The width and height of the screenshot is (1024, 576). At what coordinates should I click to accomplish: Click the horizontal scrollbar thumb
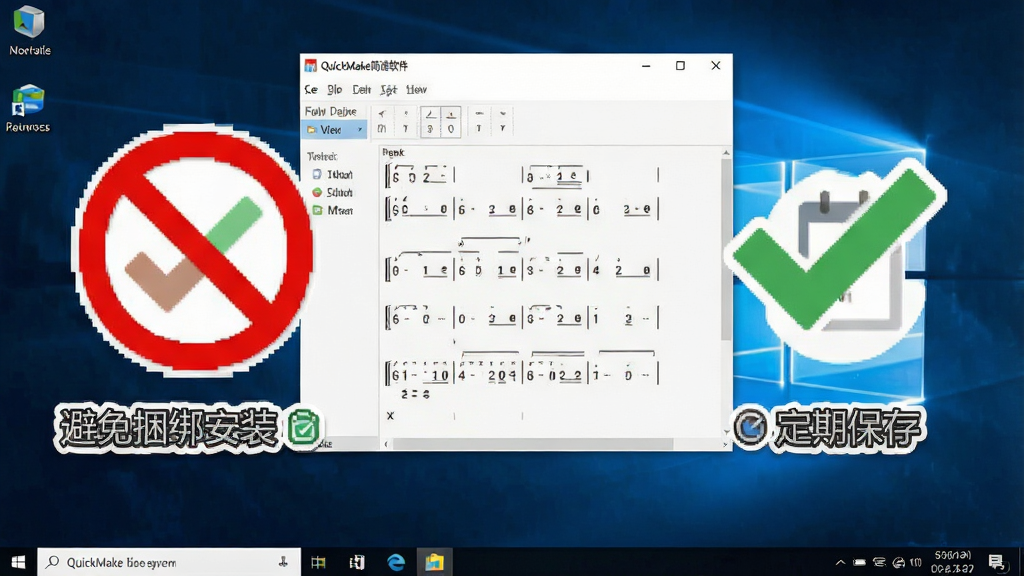pos(533,444)
